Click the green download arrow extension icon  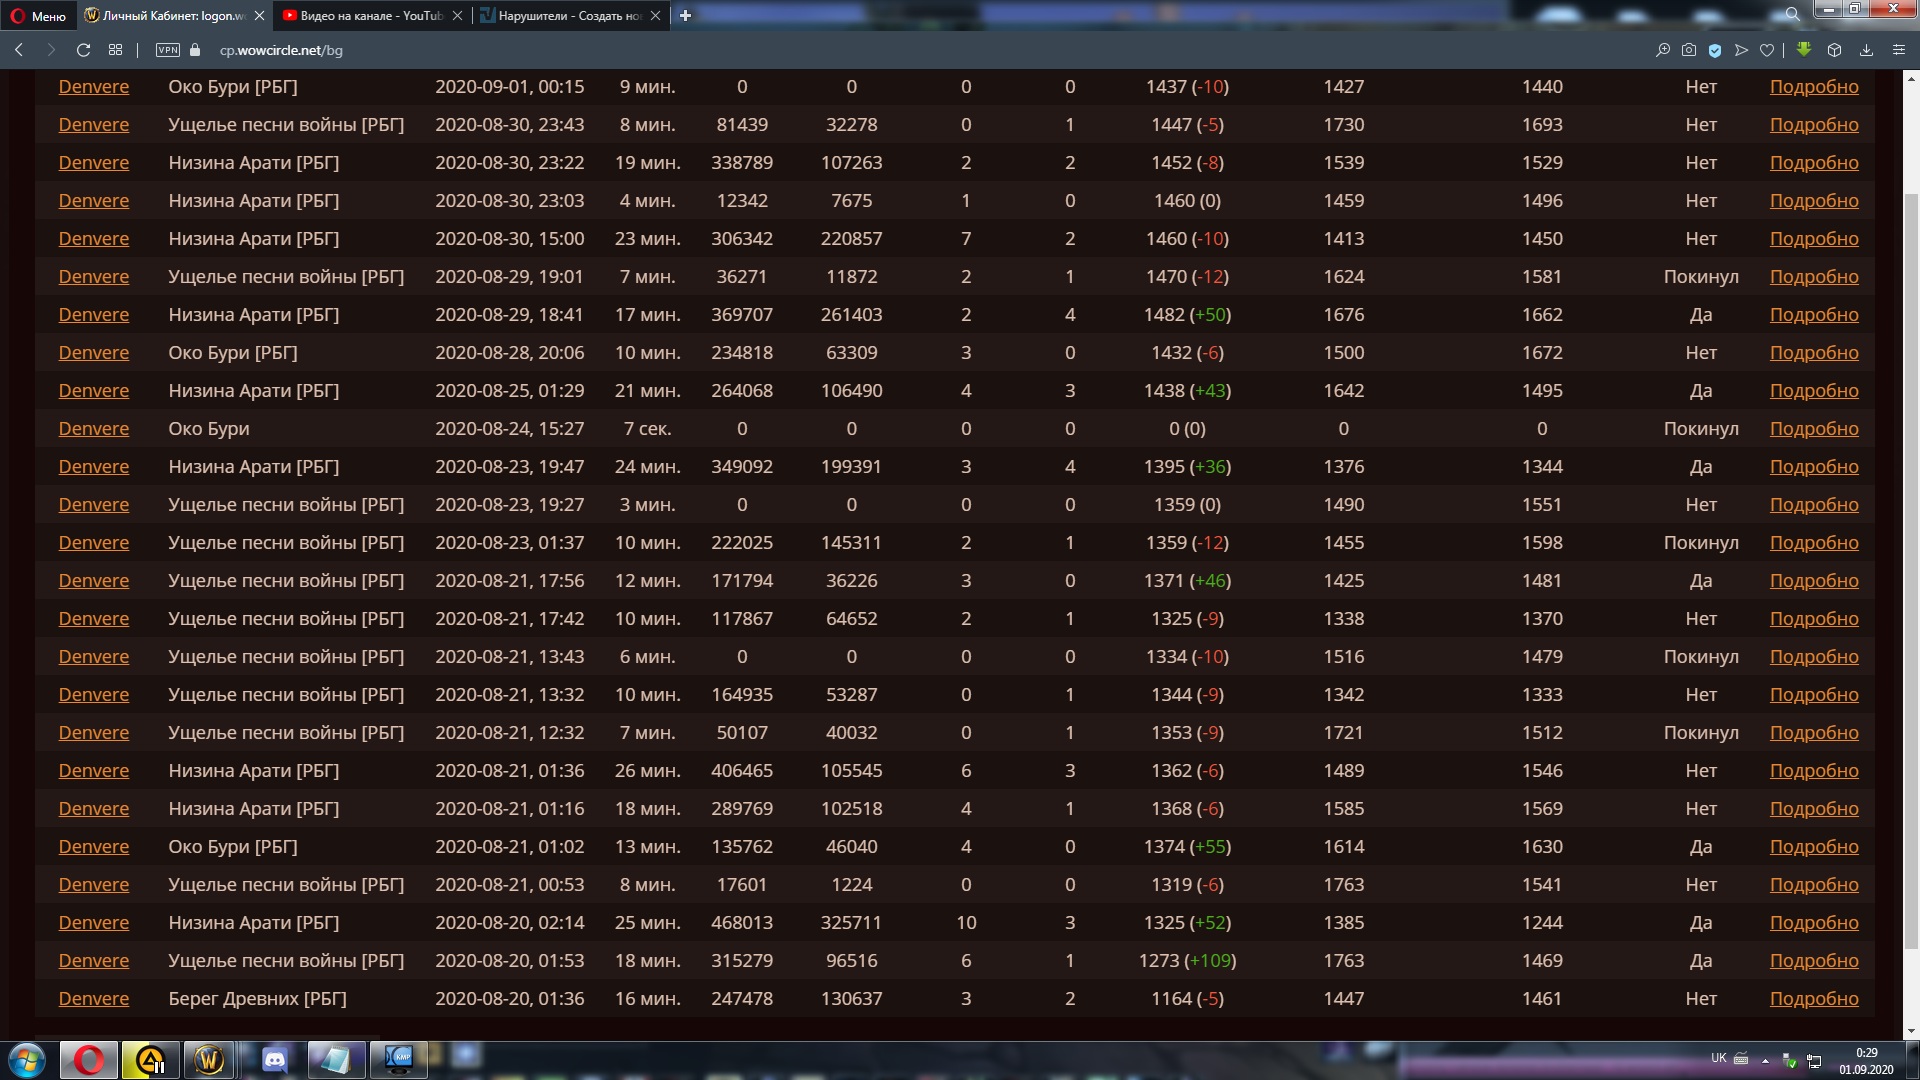click(1804, 49)
